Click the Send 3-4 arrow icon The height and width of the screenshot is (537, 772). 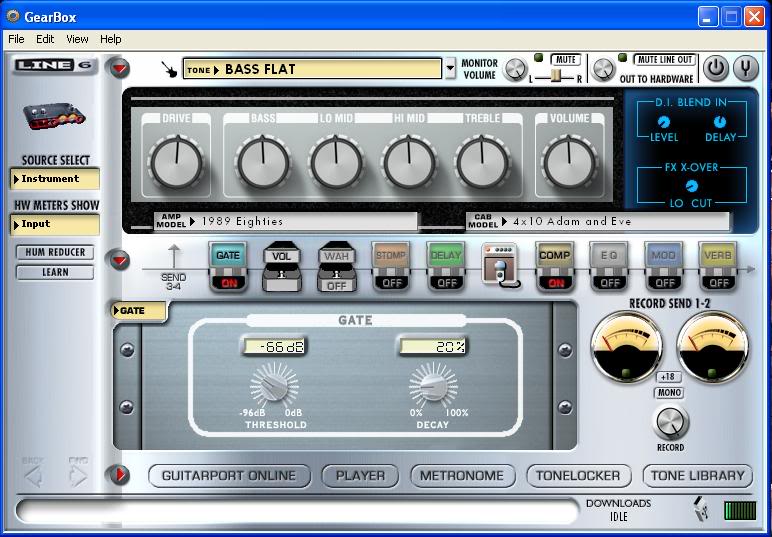point(174,257)
